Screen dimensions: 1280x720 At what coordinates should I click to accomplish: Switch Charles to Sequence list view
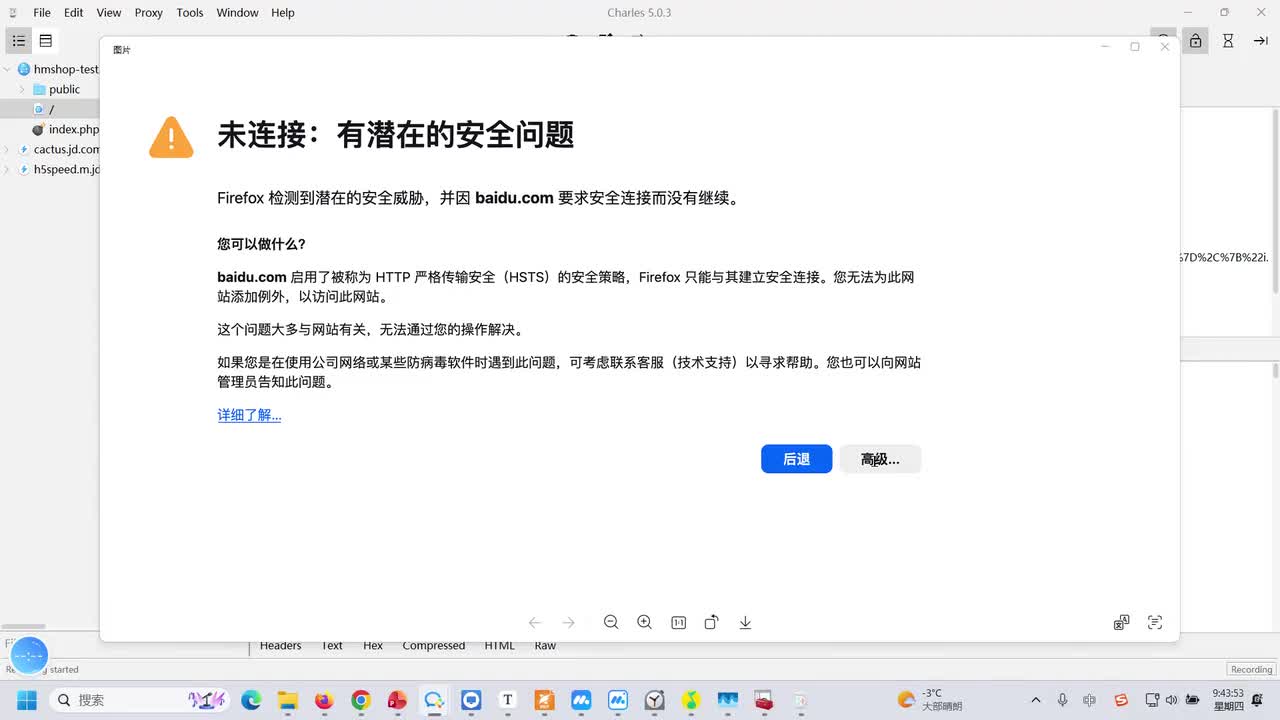pyautogui.click(x=46, y=41)
